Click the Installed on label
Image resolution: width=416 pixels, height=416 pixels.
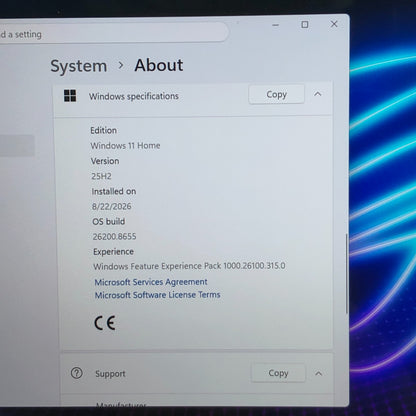114,191
